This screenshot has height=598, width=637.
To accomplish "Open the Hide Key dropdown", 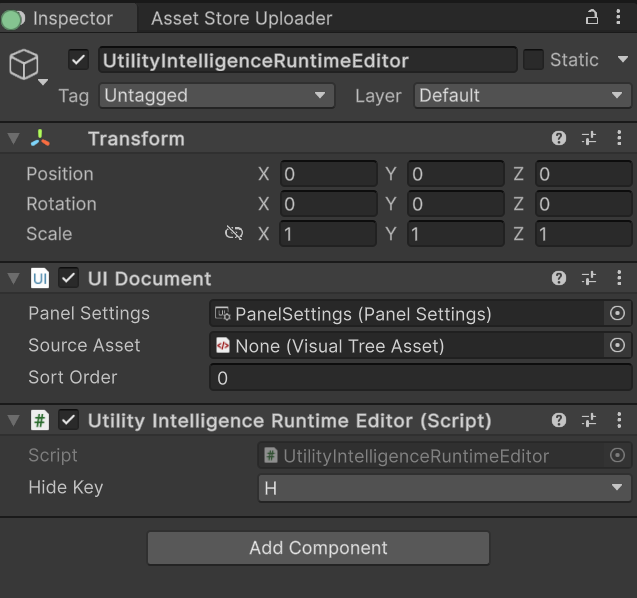I will click(x=444, y=488).
